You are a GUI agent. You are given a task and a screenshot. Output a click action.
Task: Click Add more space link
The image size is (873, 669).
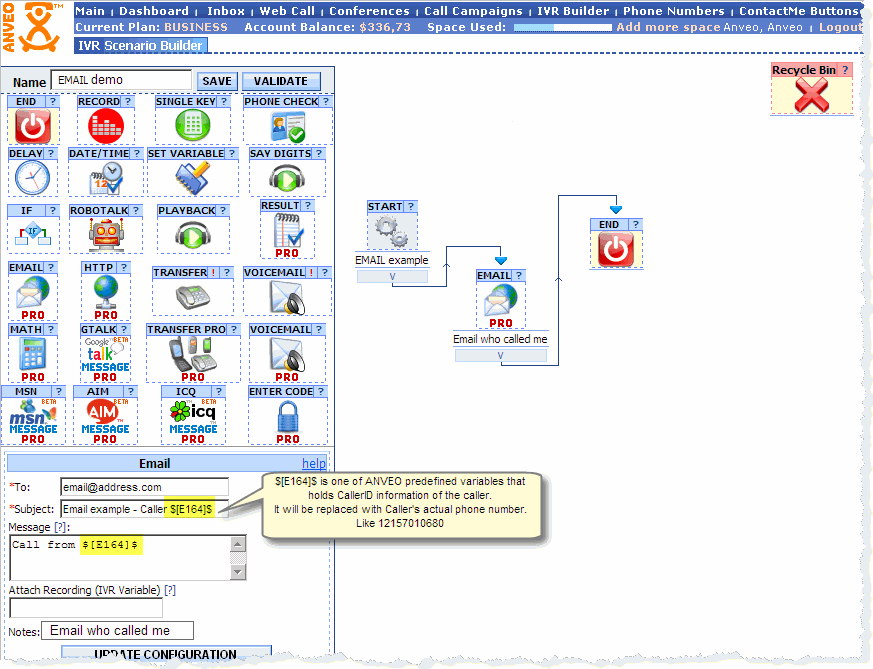click(x=669, y=27)
